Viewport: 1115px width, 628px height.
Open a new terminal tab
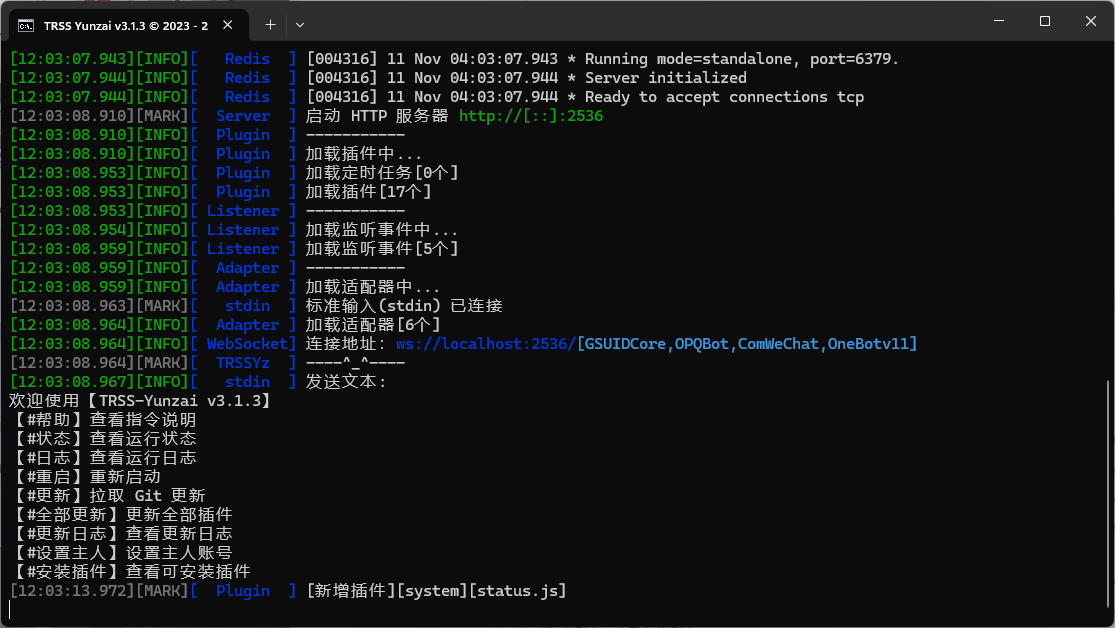point(270,23)
